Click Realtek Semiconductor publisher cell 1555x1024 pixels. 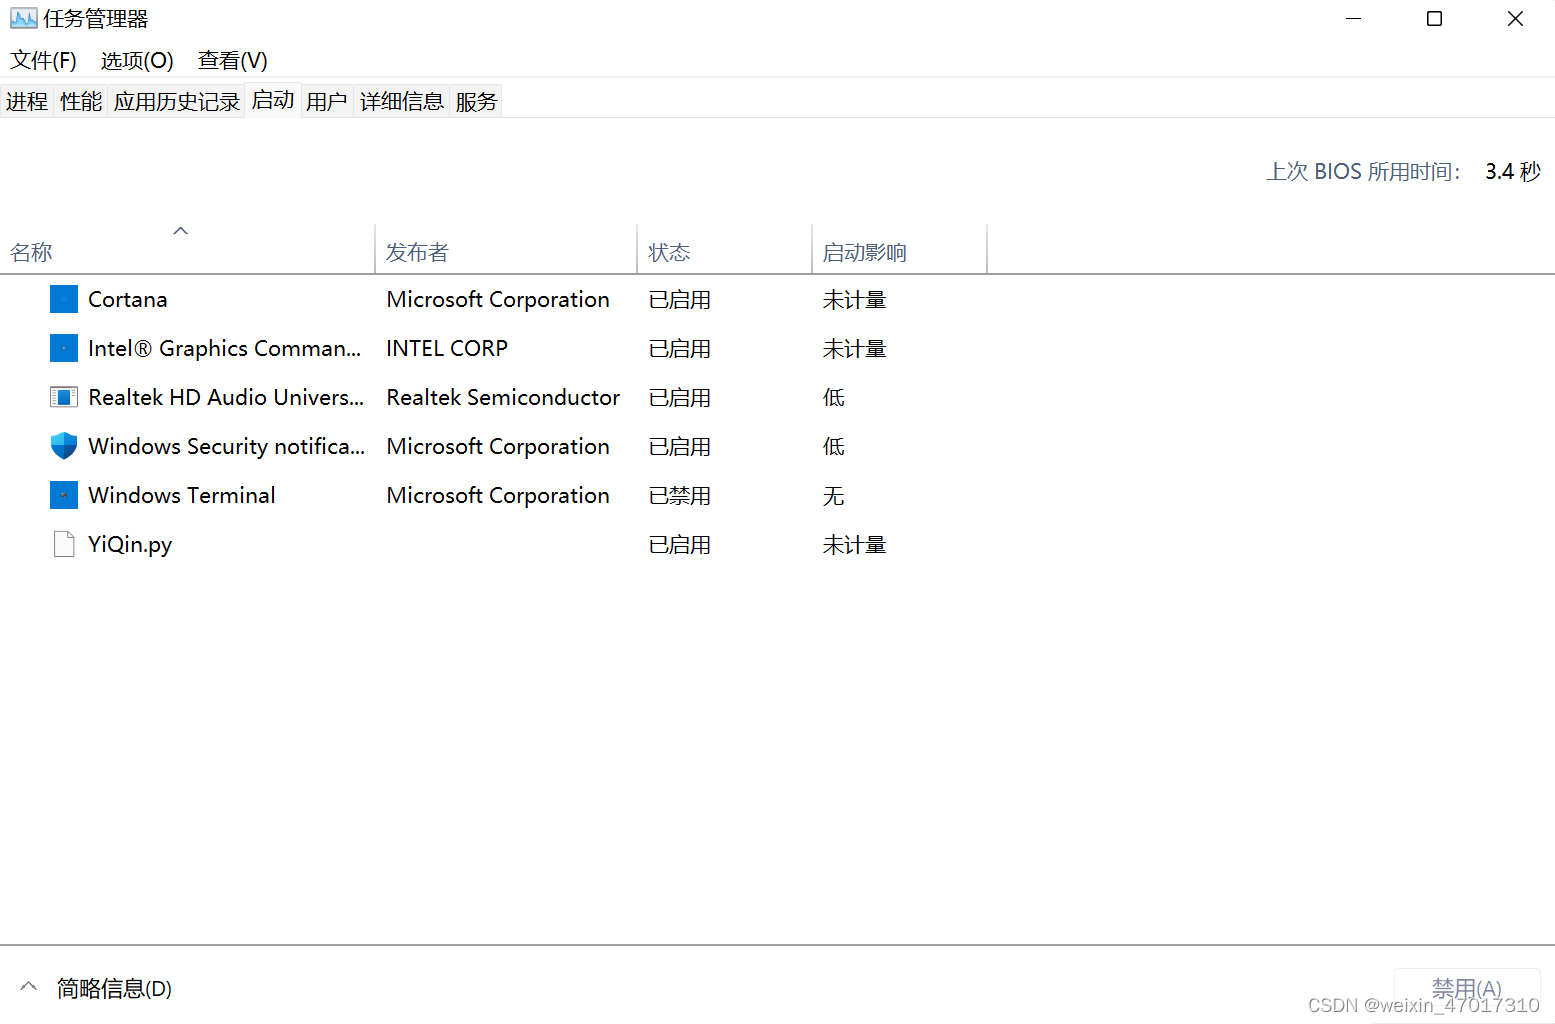coord(503,397)
